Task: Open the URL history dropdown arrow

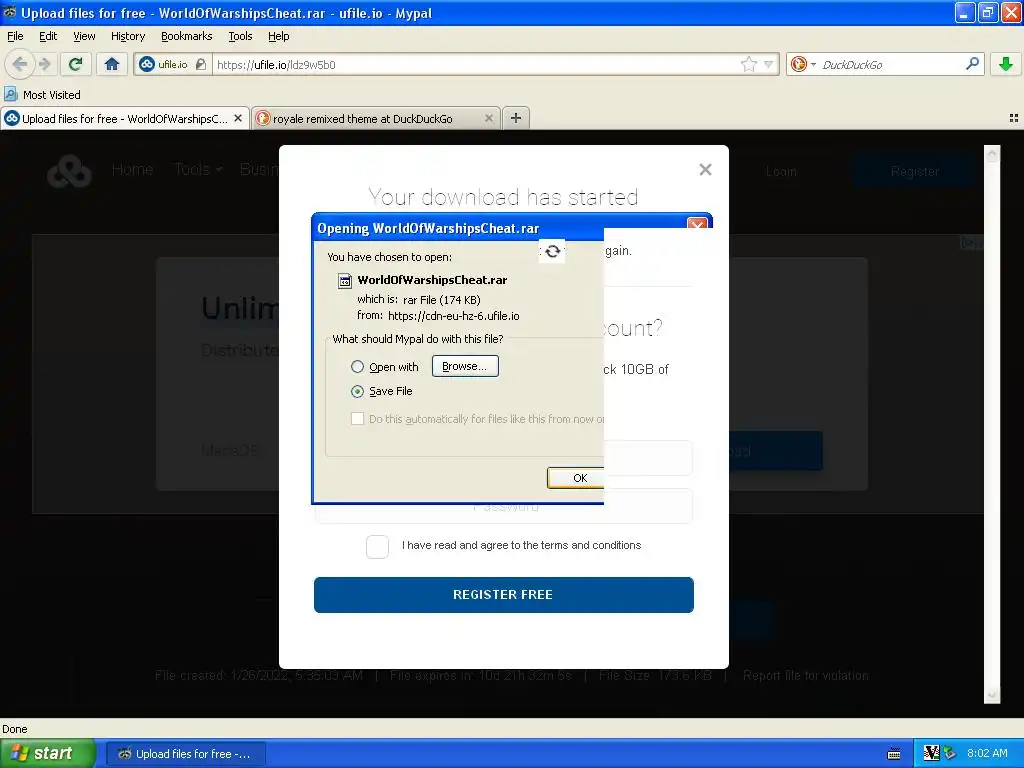Action: (769, 64)
